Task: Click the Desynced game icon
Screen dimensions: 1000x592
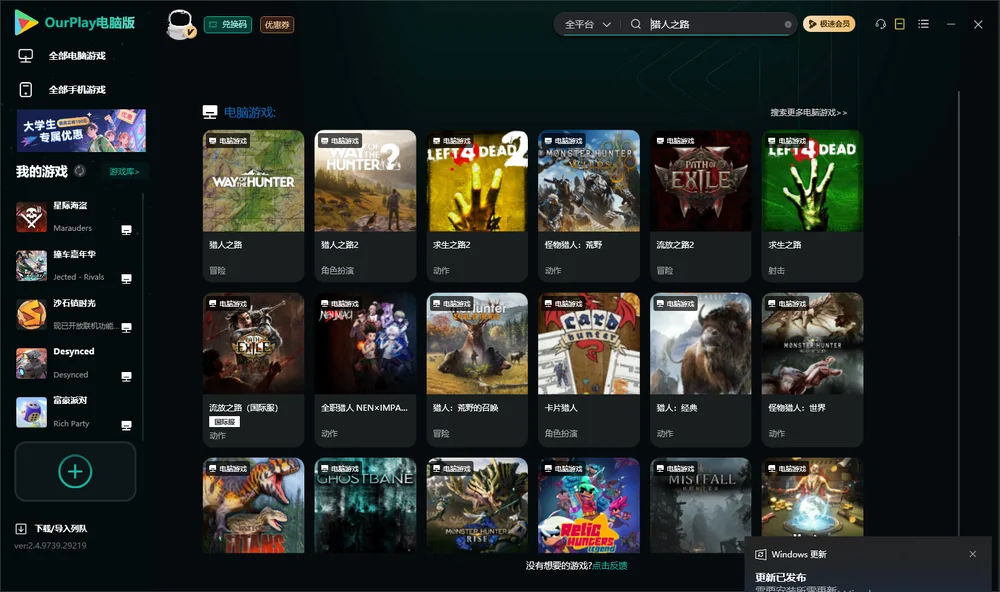Action: click(x=31, y=364)
